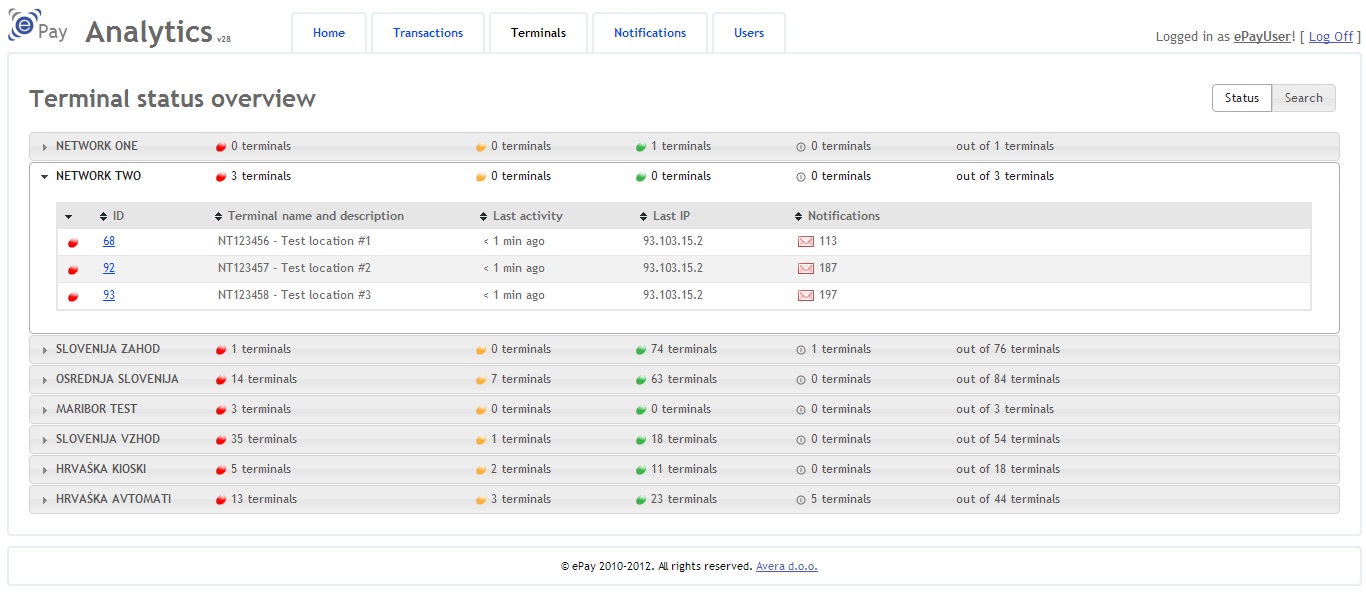Click orange warning icon in HRVAŠKA KIOSKI row
This screenshot has height=594, width=1366.
pos(481,470)
